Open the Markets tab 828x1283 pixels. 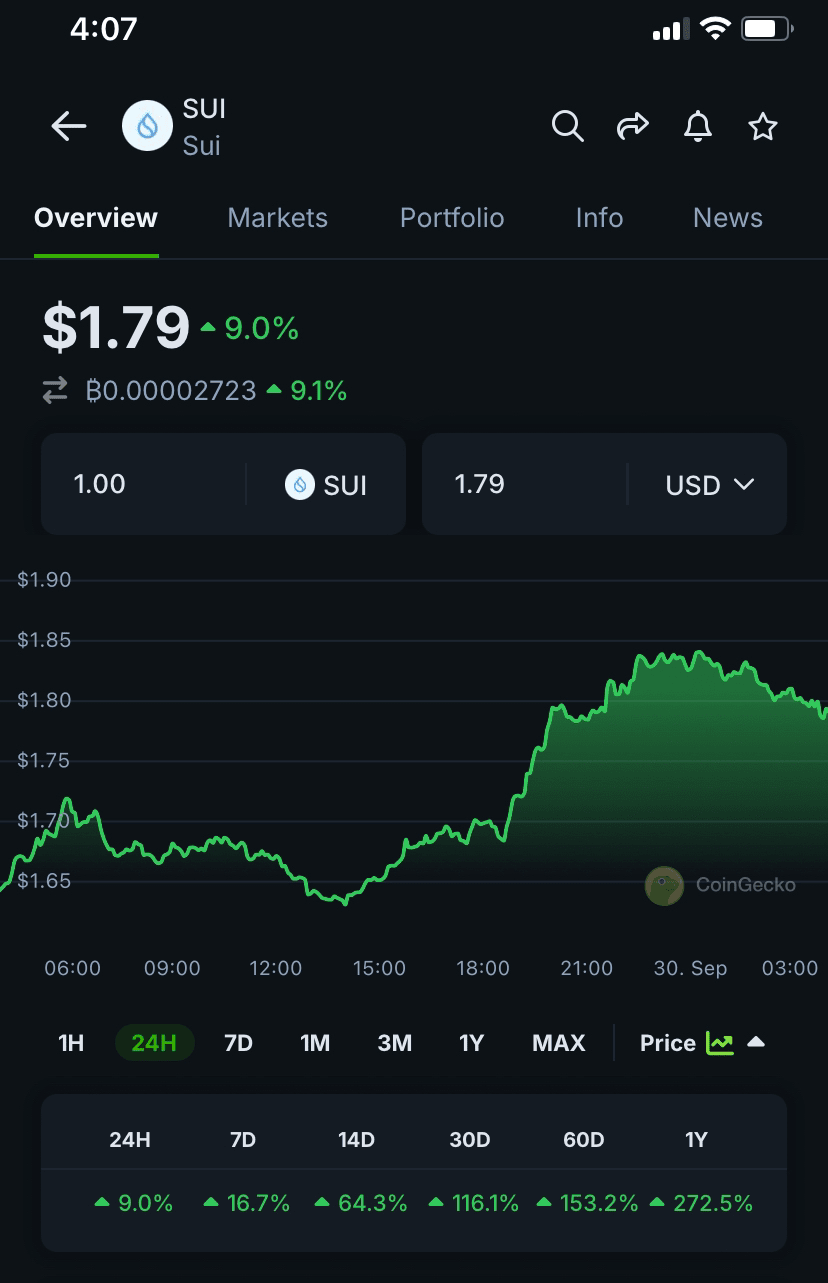[278, 218]
